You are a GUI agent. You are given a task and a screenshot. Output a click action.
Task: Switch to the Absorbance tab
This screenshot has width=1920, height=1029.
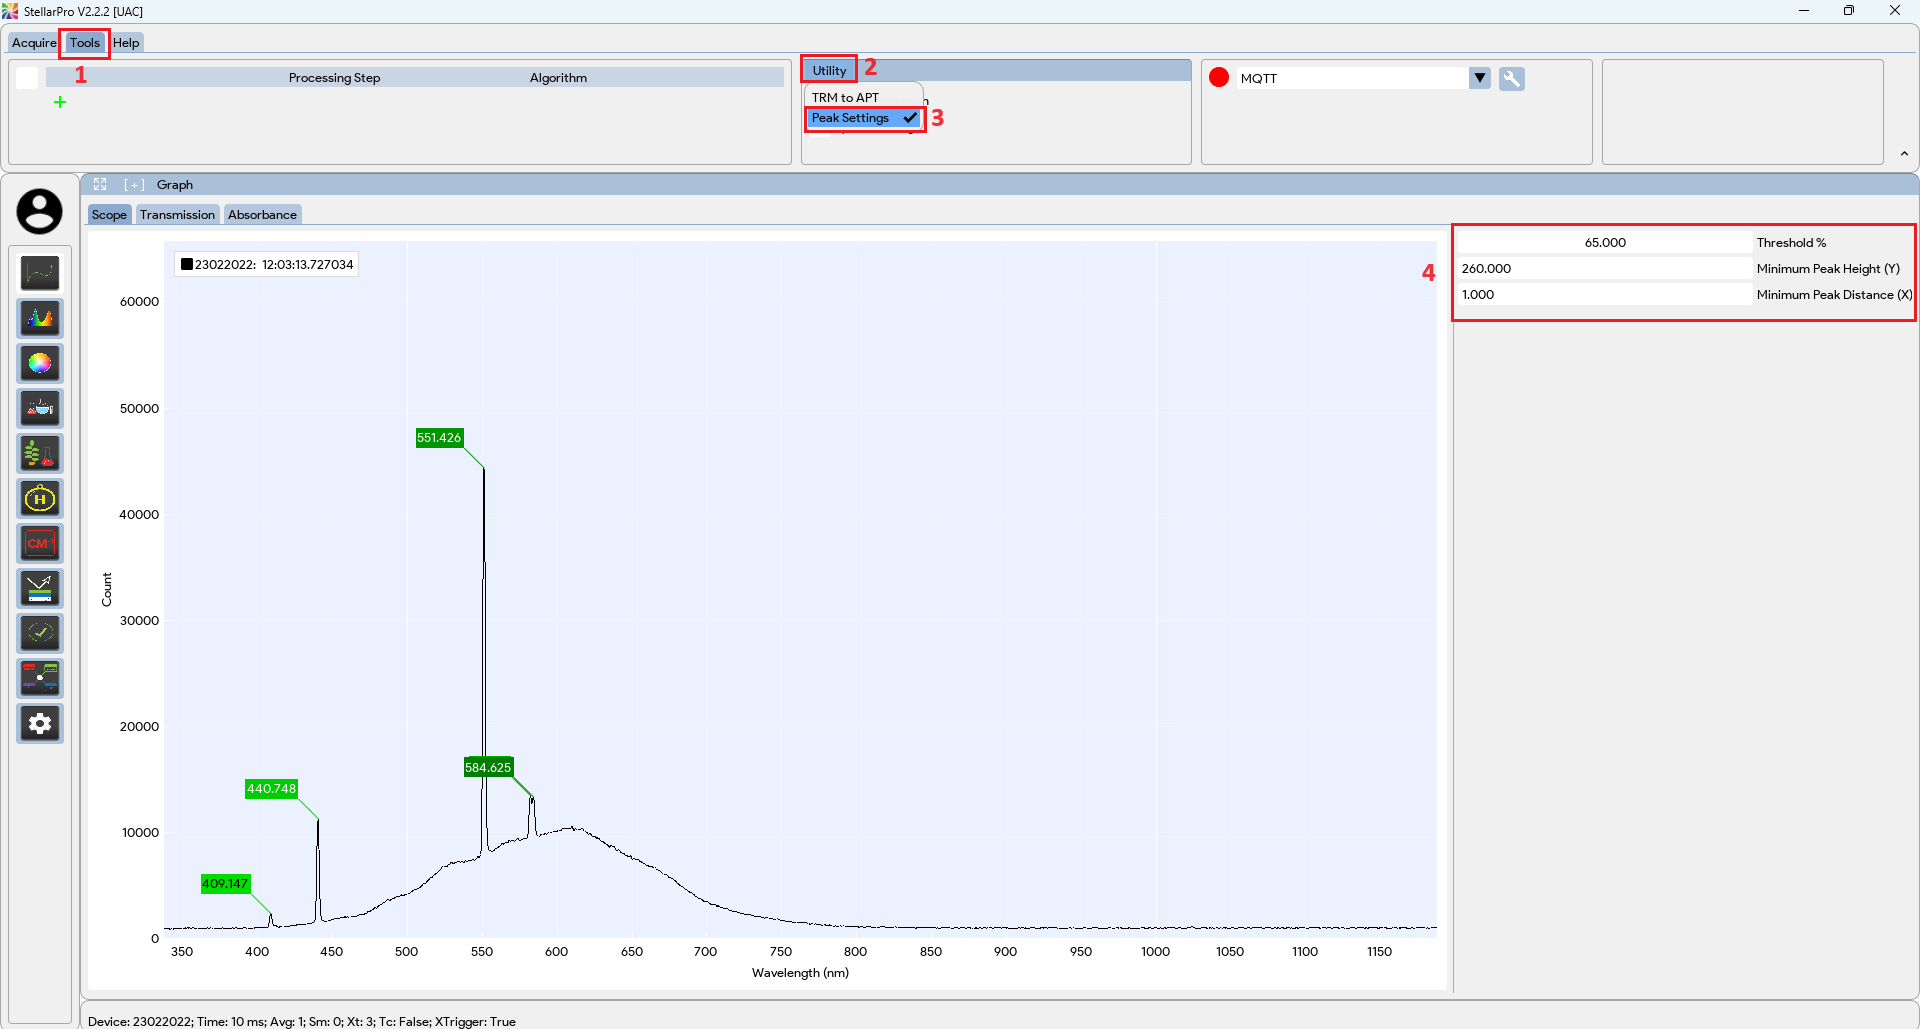pyautogui.click(x=261, y=214)
